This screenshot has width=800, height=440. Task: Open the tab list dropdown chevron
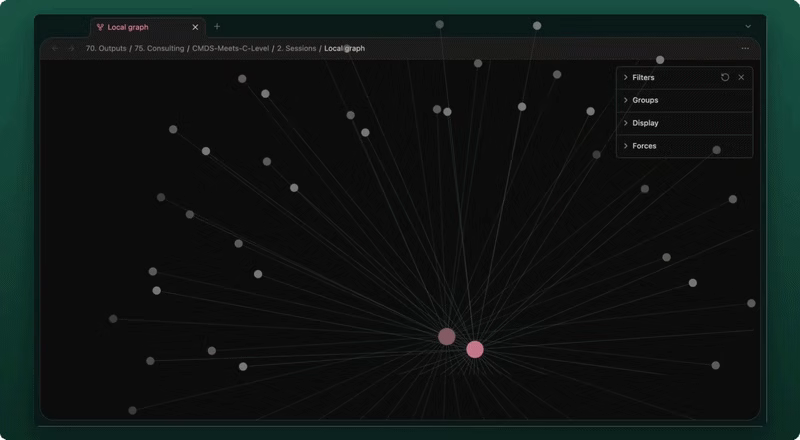[747, 27]
